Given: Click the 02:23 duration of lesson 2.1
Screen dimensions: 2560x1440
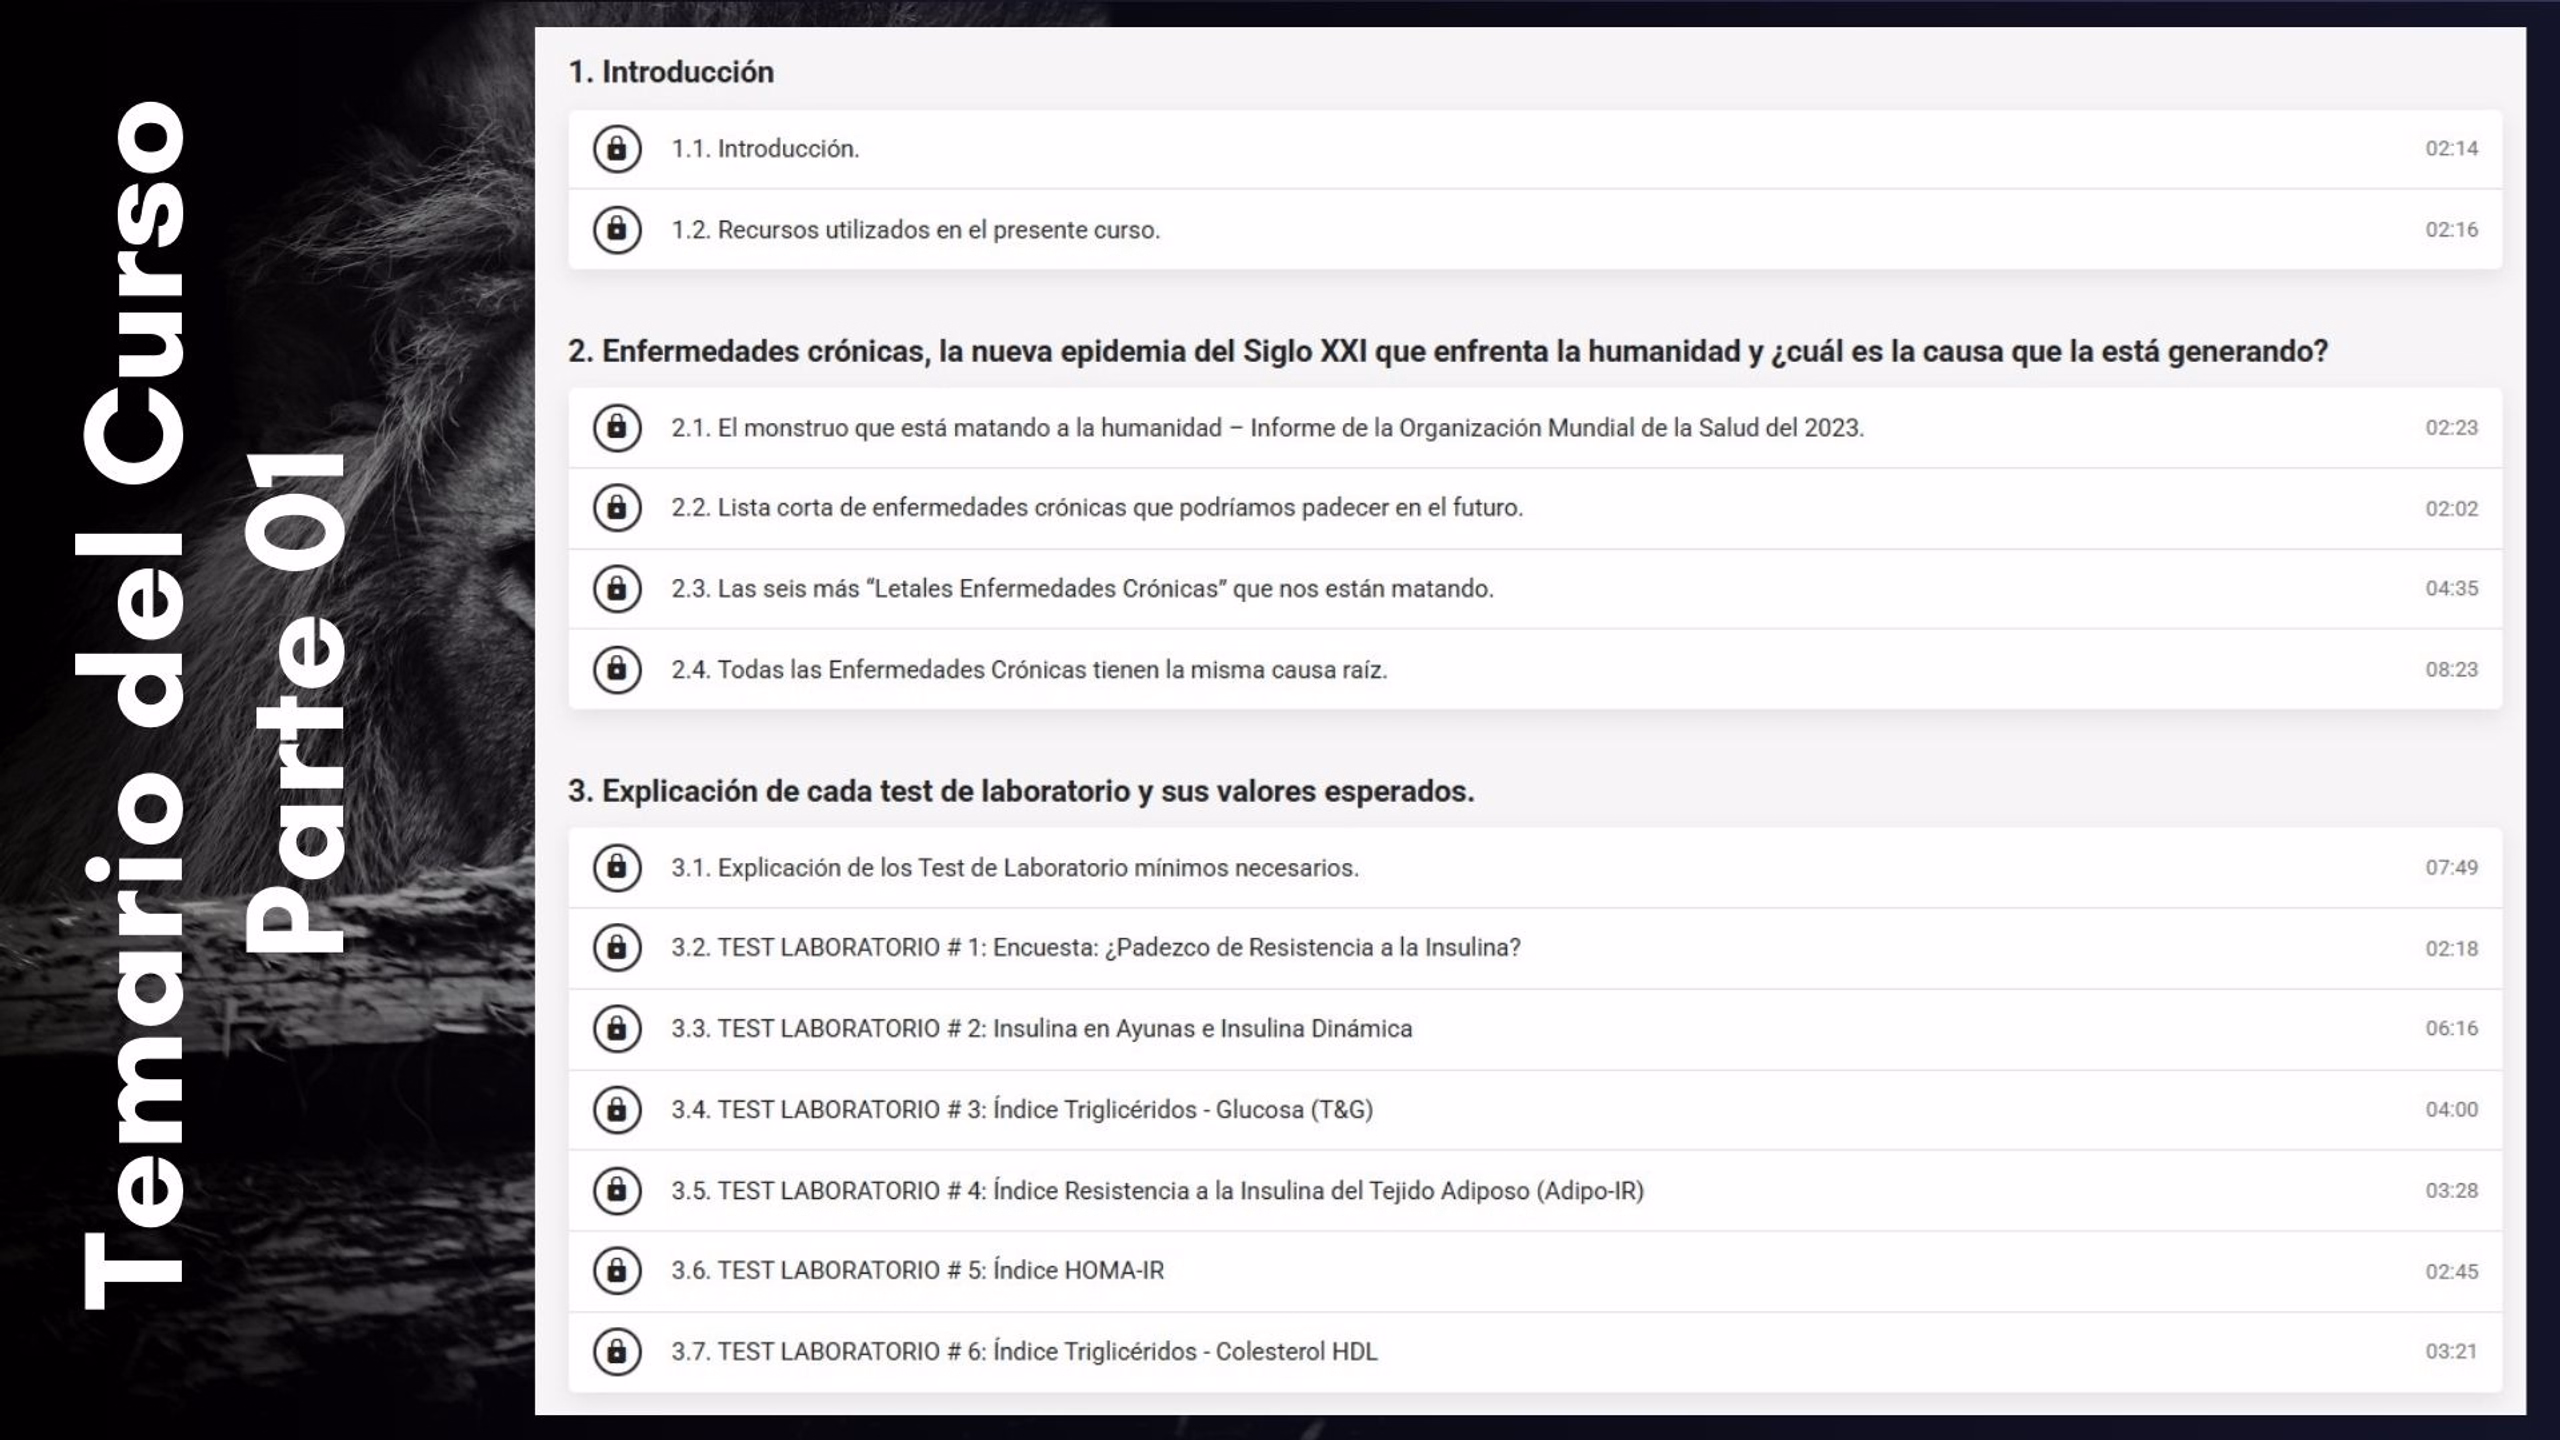Looking at the screenshot, I should [x=2451, y=428].
